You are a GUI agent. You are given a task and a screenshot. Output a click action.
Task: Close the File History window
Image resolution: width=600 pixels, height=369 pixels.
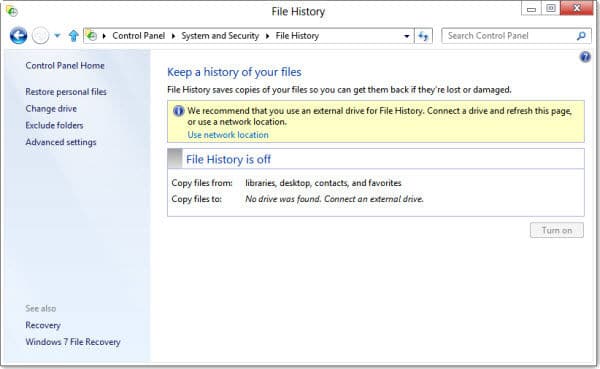click(x=577, y=8)
